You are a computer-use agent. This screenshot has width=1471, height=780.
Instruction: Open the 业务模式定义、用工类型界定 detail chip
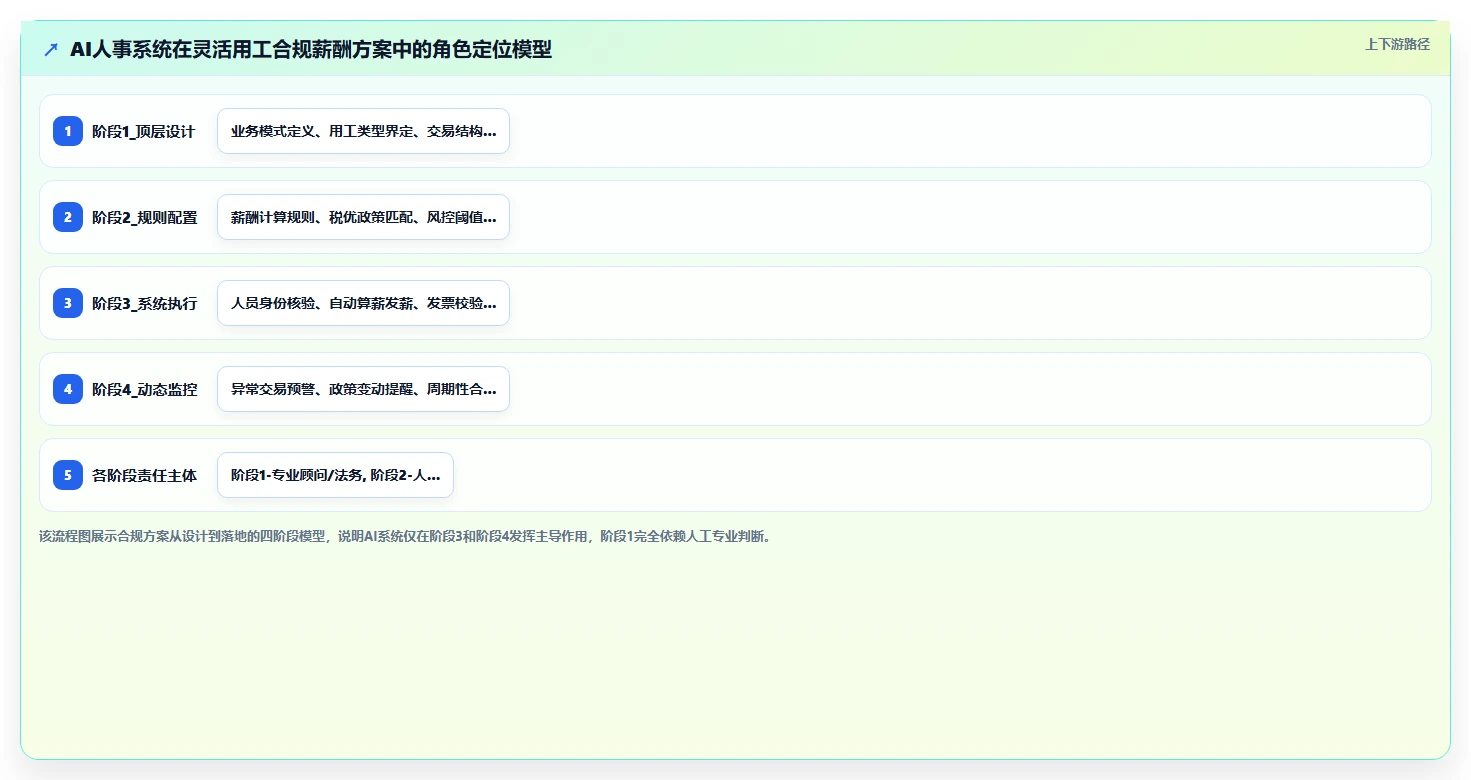click(x=363, y=131)
